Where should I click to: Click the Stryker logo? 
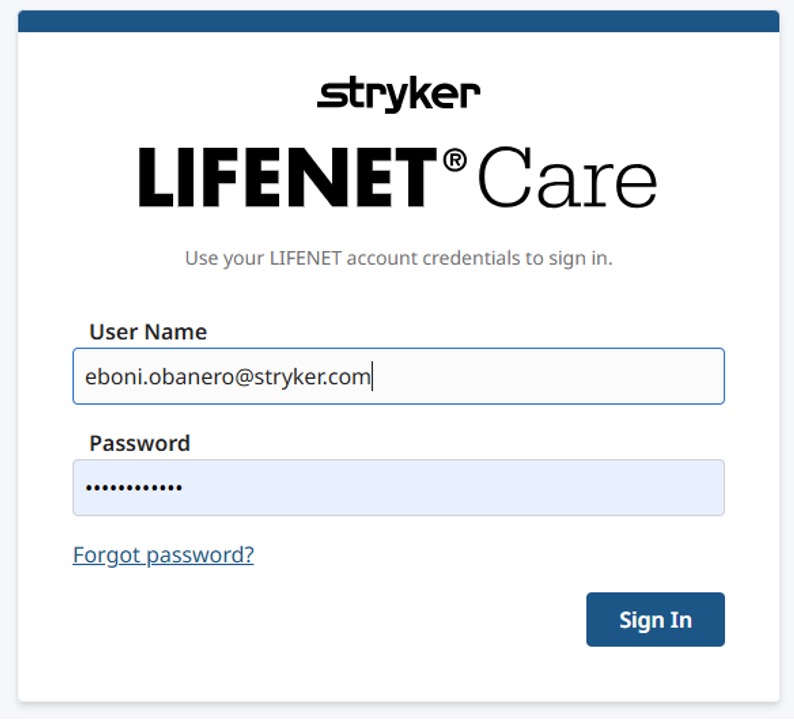coord(399,94)
